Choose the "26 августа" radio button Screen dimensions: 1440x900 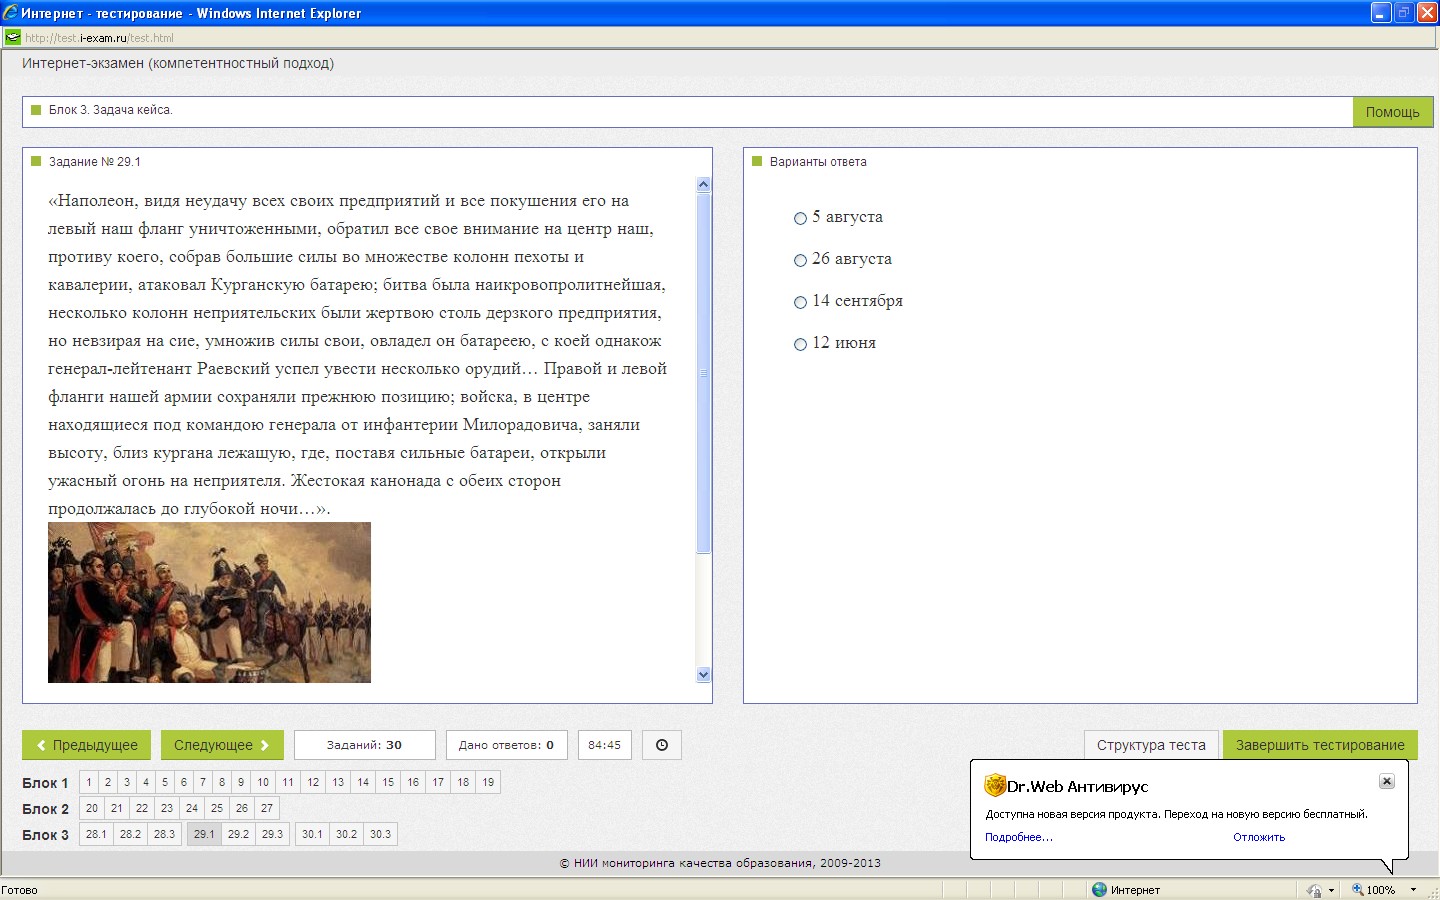800,260
